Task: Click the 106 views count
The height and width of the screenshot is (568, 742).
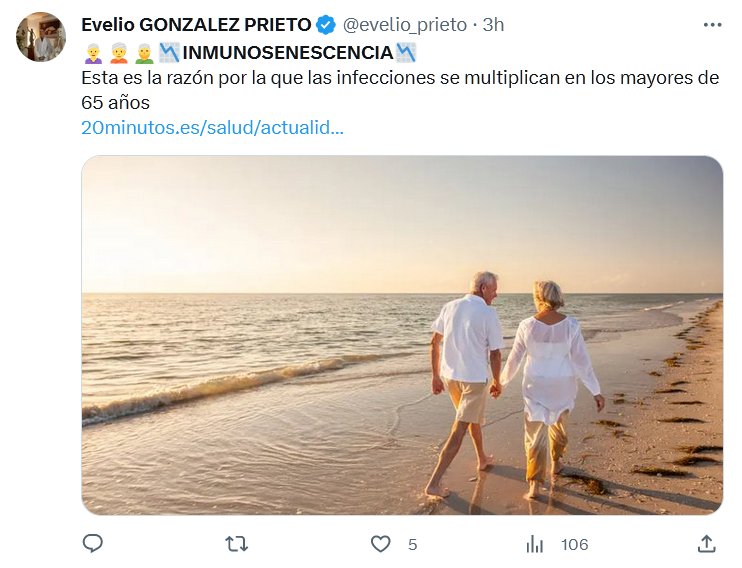Action: click(x=574, y=544)
